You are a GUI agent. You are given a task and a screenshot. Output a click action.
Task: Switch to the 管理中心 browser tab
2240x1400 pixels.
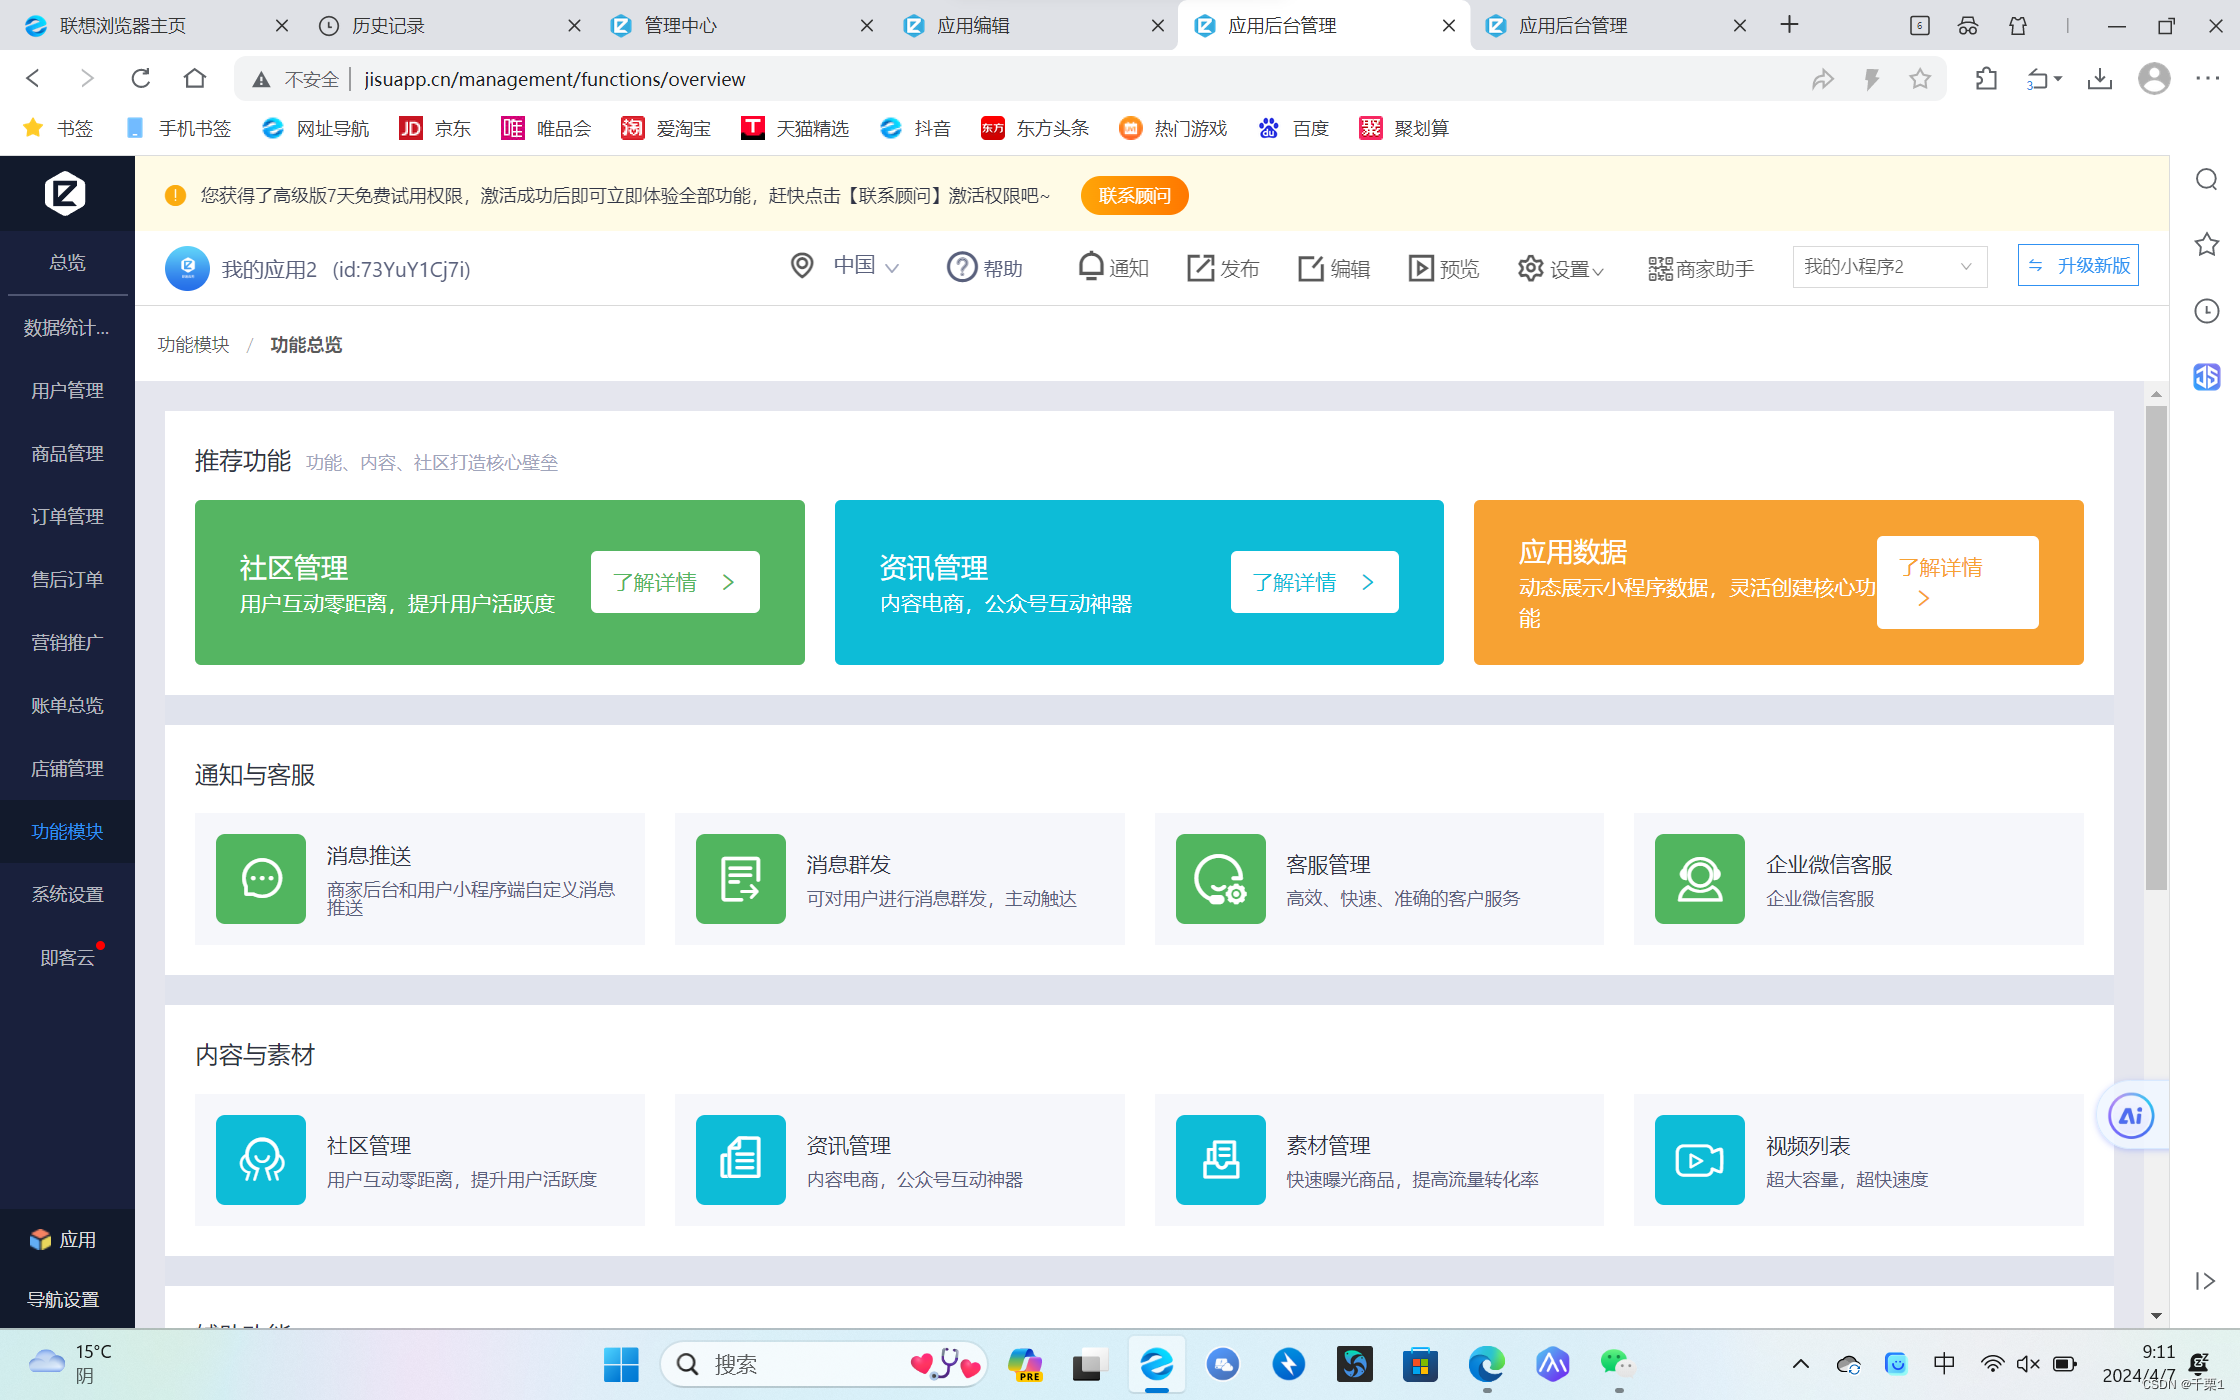[740, 25]
